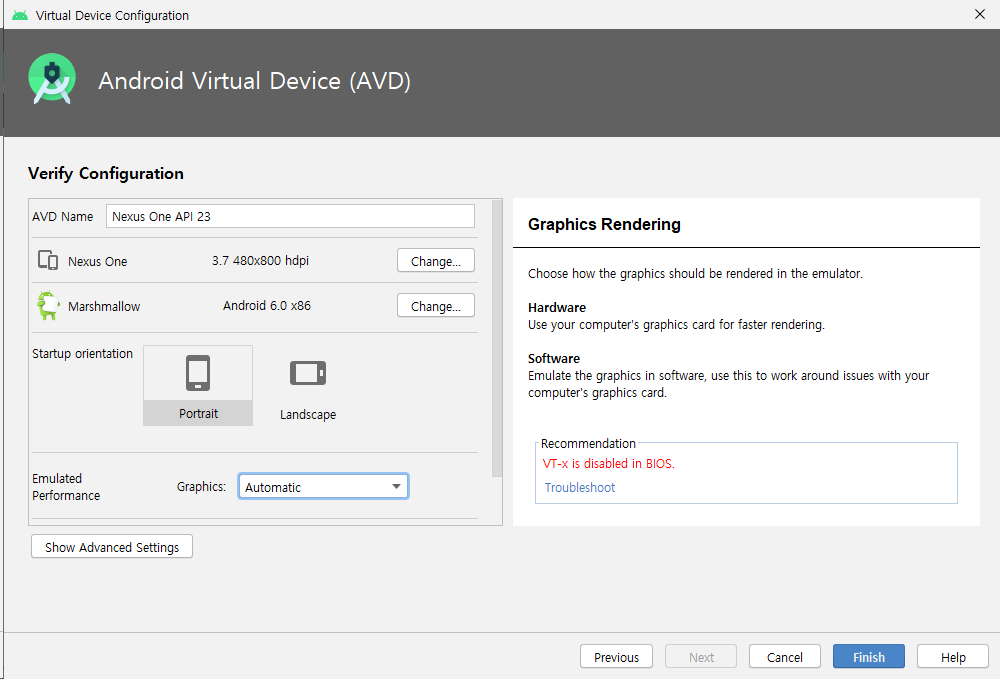The image size is (1000, 679).
Task: Click the Marshmallow Android mascot icon
Action: pos(47,306)
